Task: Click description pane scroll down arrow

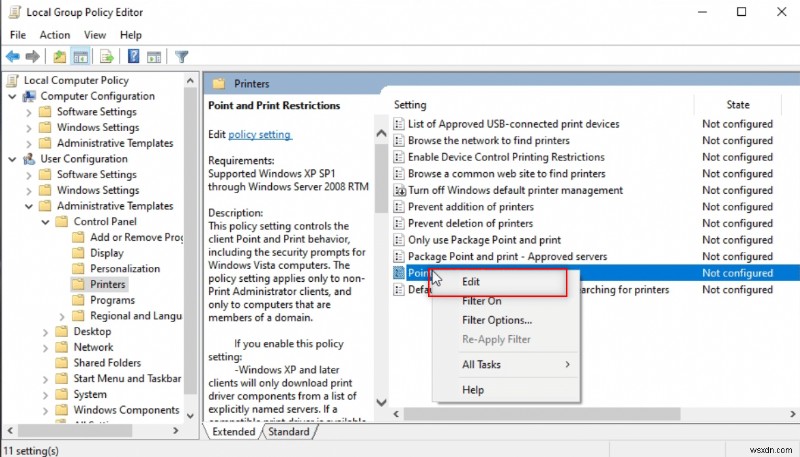Action: point(381,402)
